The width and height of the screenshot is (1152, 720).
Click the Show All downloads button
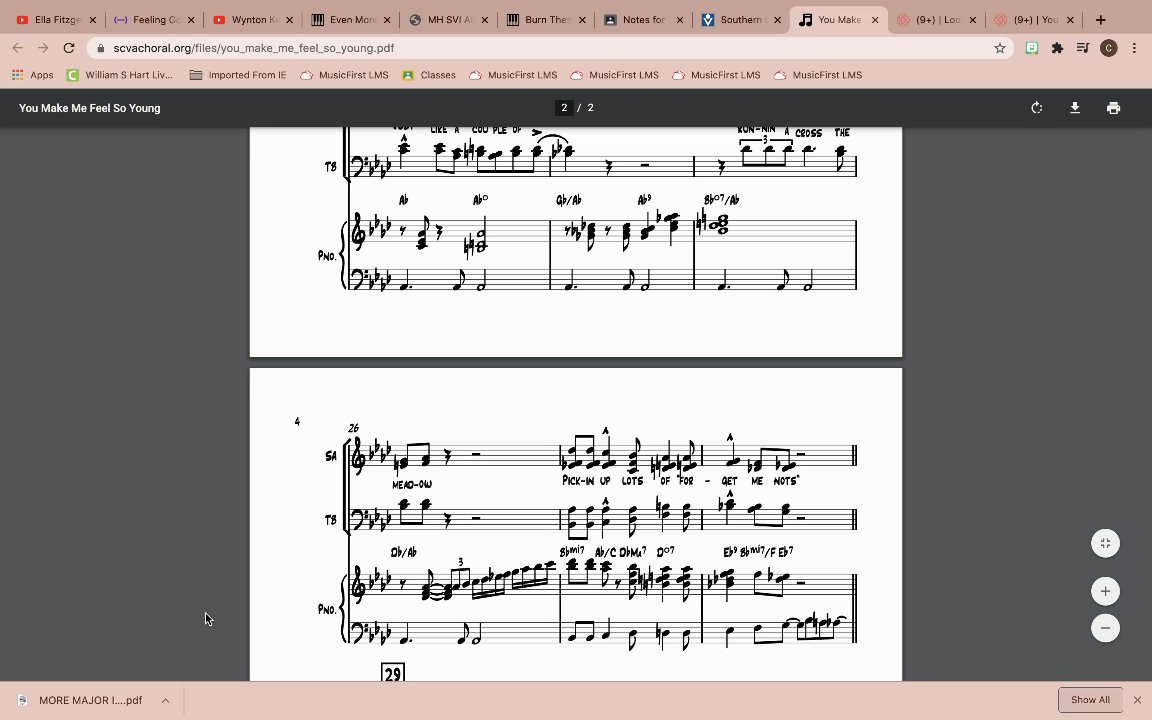pyautogui.click(x=1090, y=699)
